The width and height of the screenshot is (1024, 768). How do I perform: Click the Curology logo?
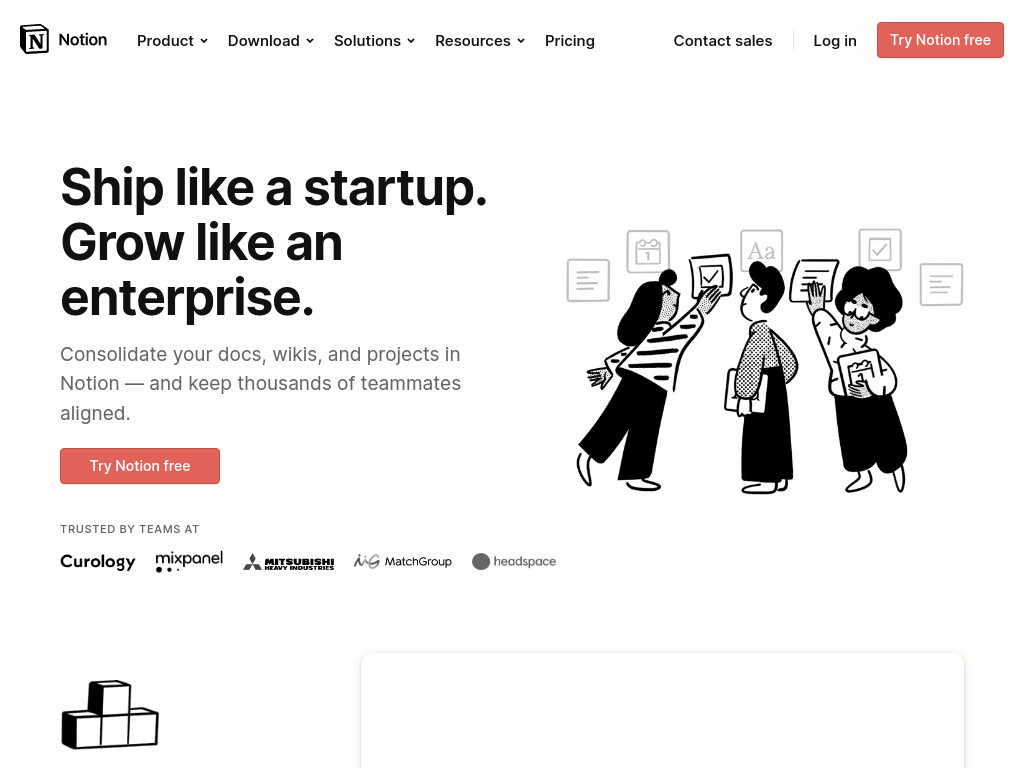97,562
